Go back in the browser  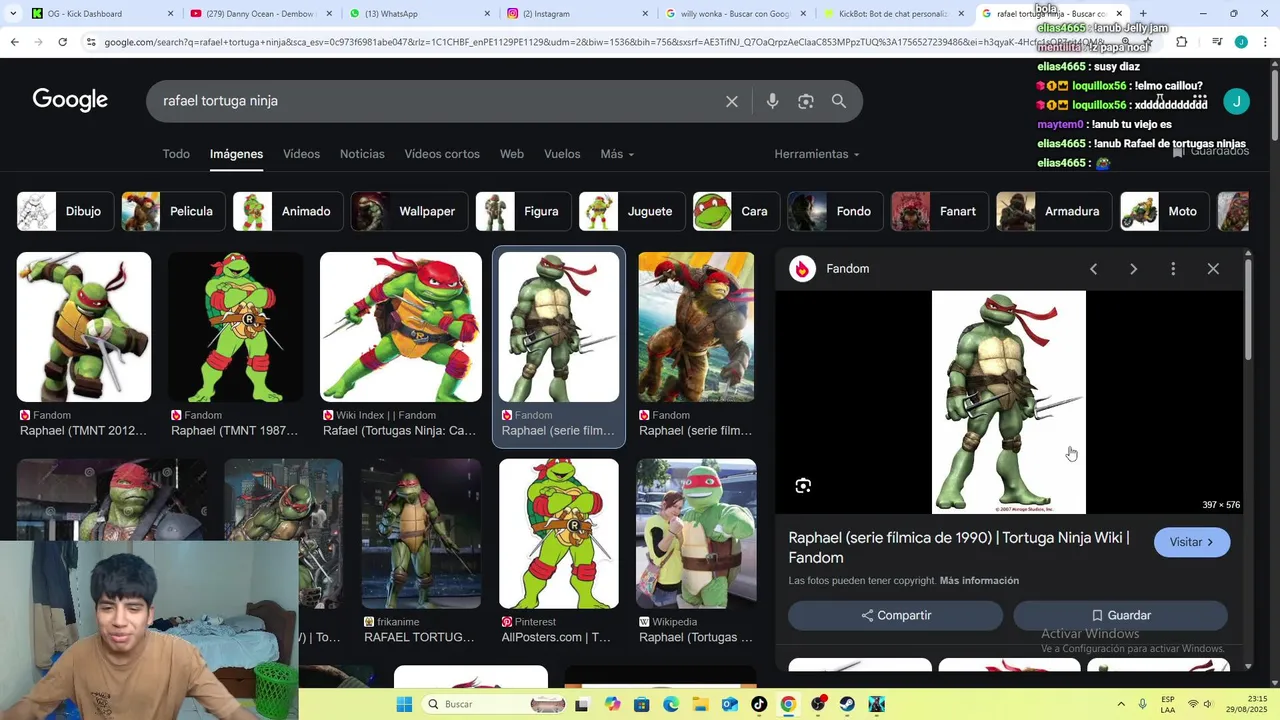[14, 42]
